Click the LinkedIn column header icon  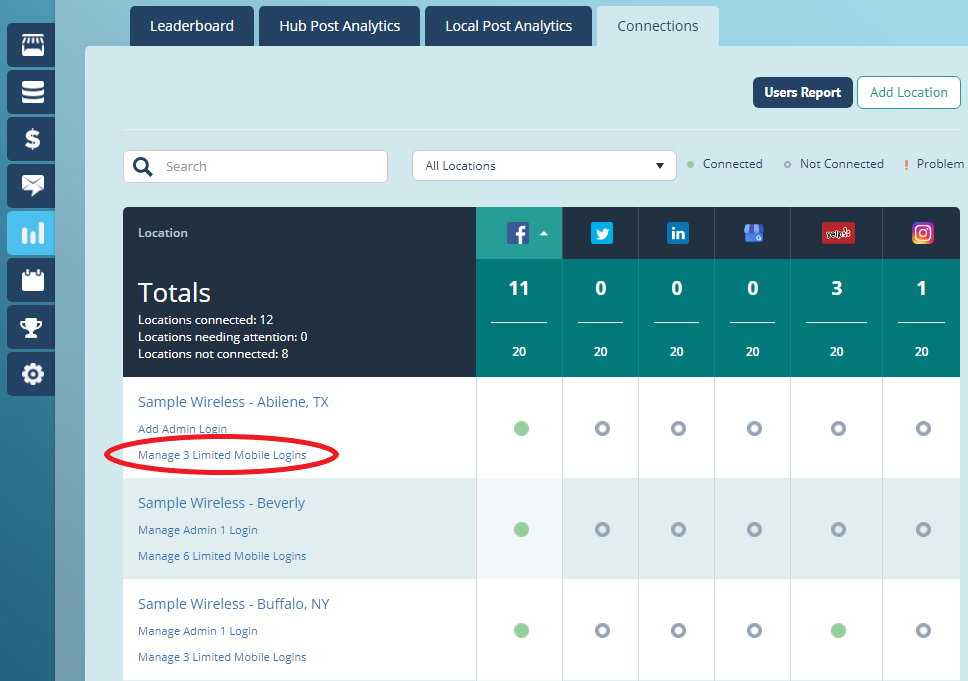click(x=677, y=233)
